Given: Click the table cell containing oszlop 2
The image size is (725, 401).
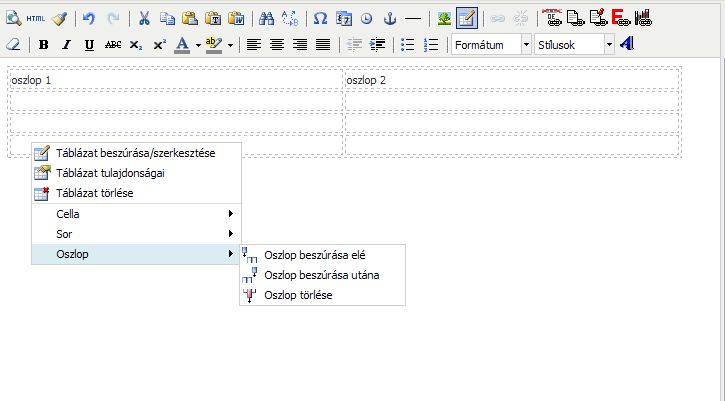Looking at the screenshot, I should (511, 80).
